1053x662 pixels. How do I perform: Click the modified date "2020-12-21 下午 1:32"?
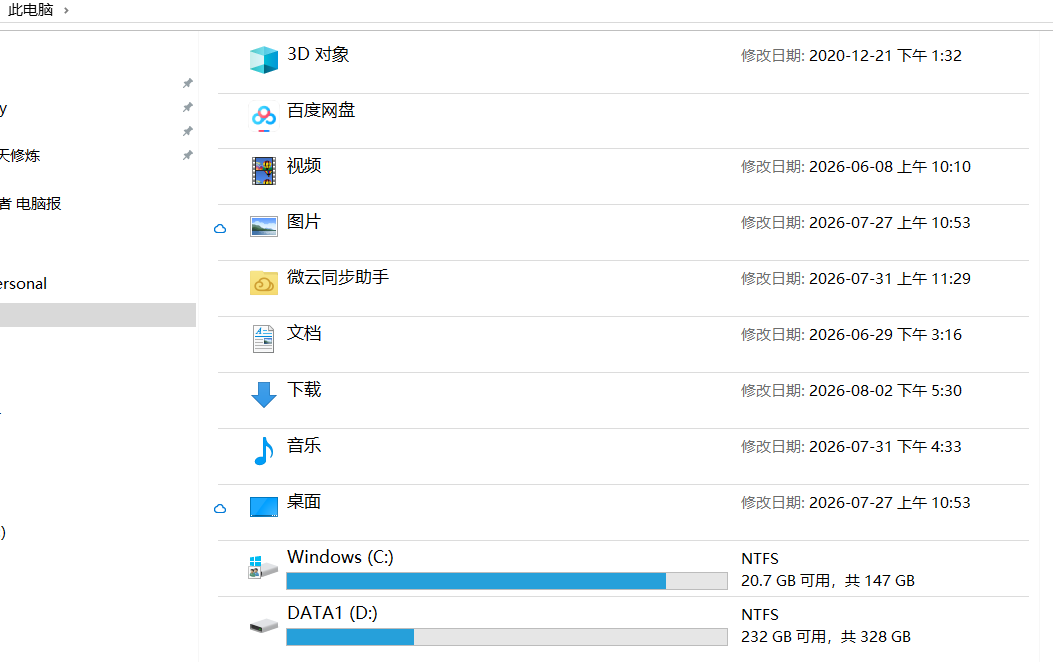click(885, 56)
